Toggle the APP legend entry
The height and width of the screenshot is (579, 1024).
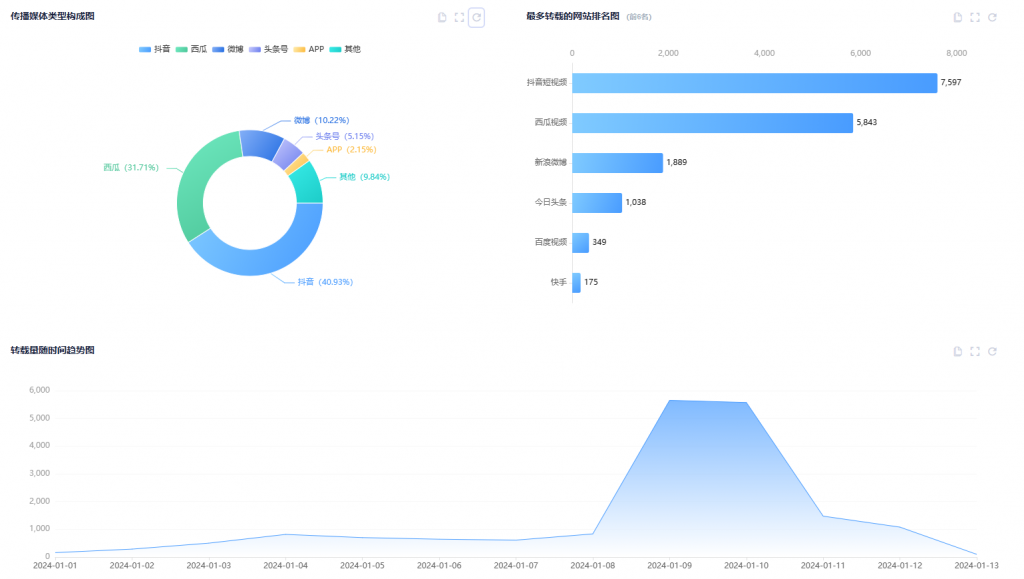click(308, 49)
